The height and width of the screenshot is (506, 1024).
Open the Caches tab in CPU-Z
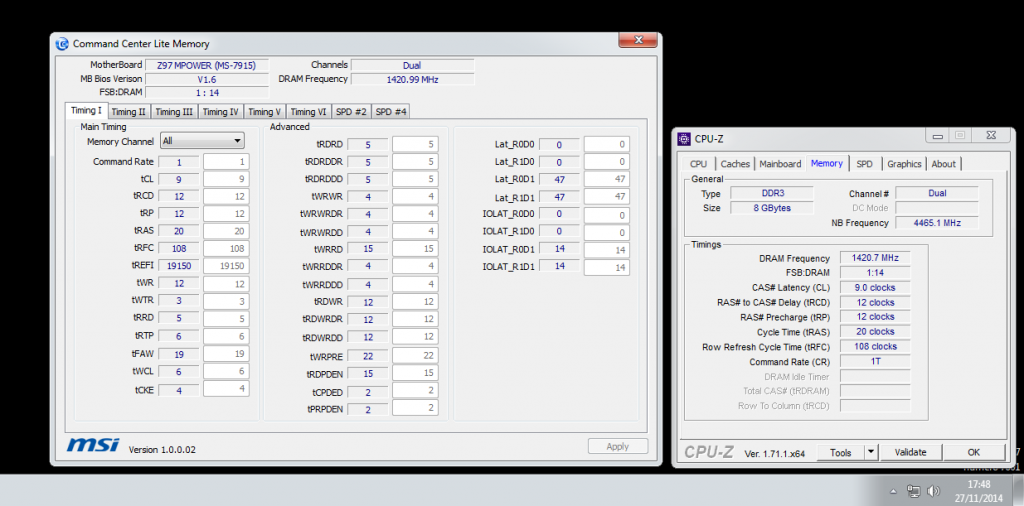[735, 164]
